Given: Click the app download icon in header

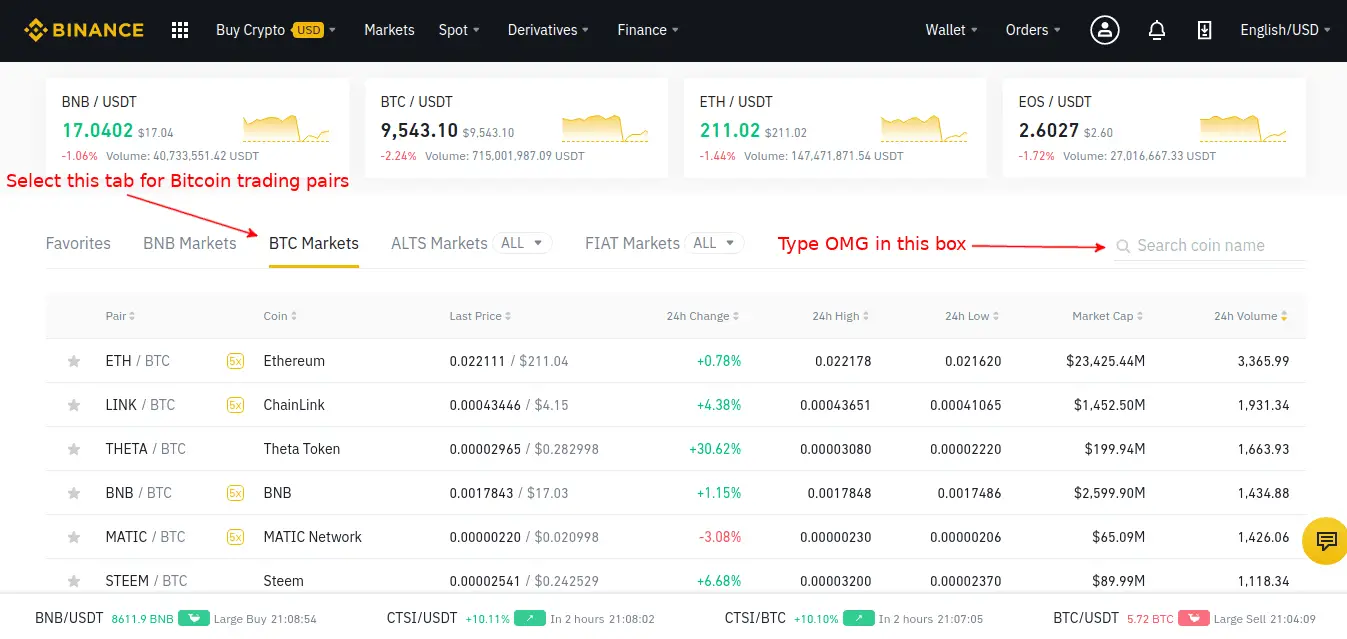Looking at the screenshot, I should coord(1205,30).
